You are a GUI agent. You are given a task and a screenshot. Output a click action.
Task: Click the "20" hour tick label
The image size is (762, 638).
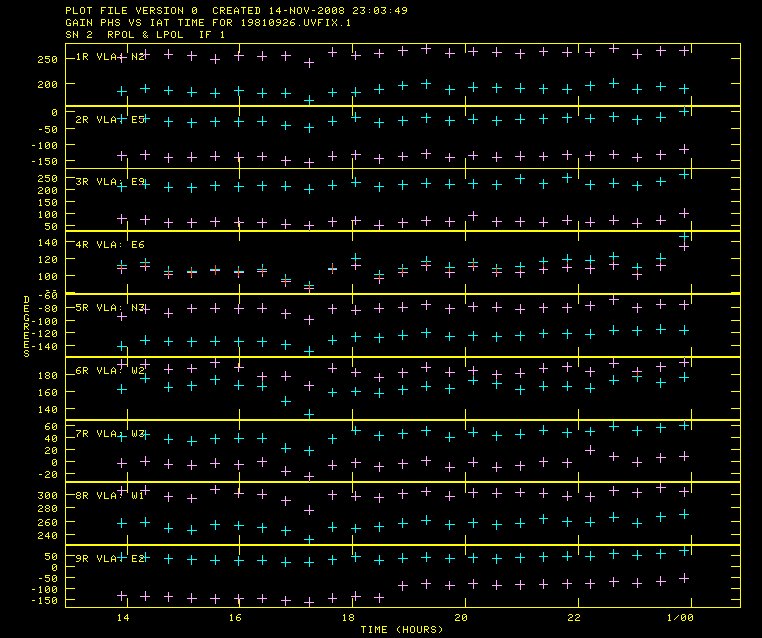461,619
